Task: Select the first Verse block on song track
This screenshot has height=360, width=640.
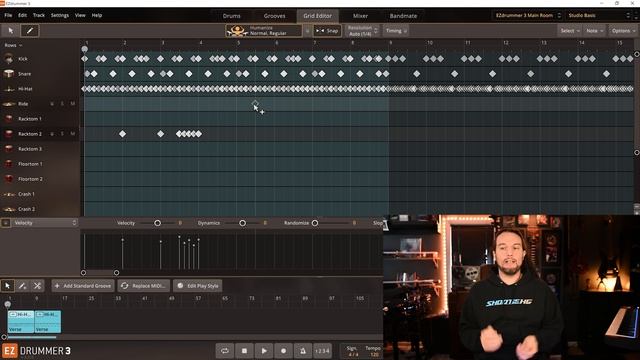Action: click(21, 322)
